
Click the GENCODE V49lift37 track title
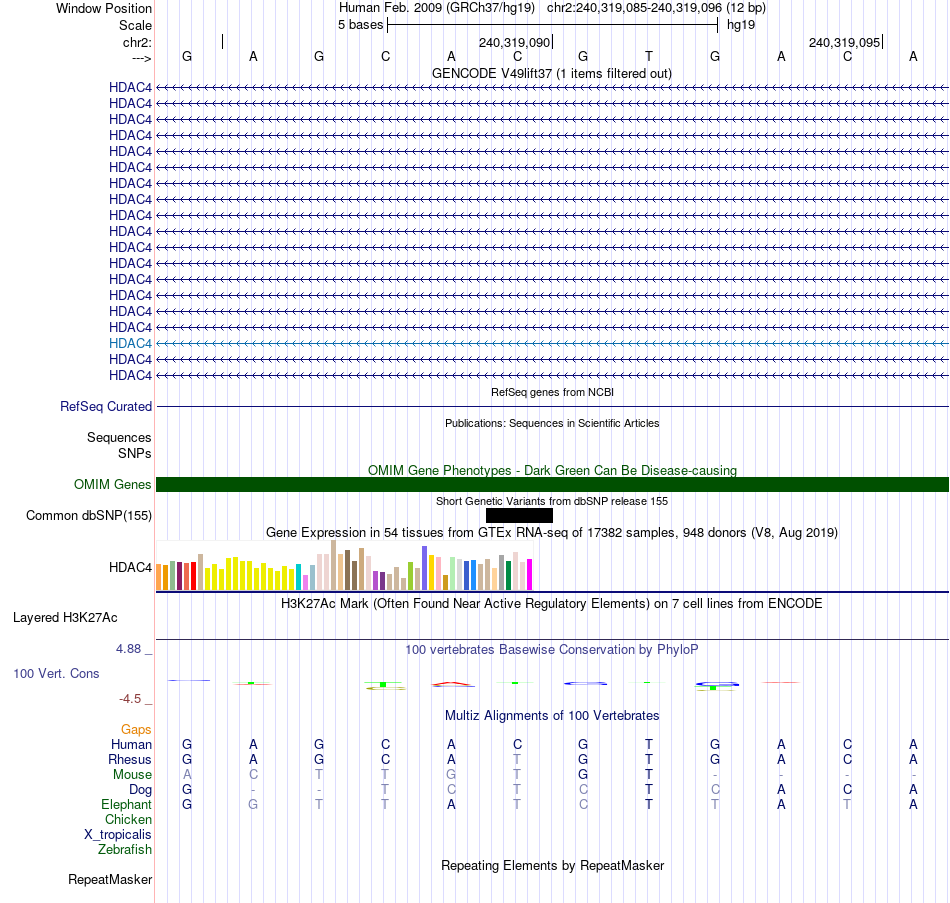[552, 73]
